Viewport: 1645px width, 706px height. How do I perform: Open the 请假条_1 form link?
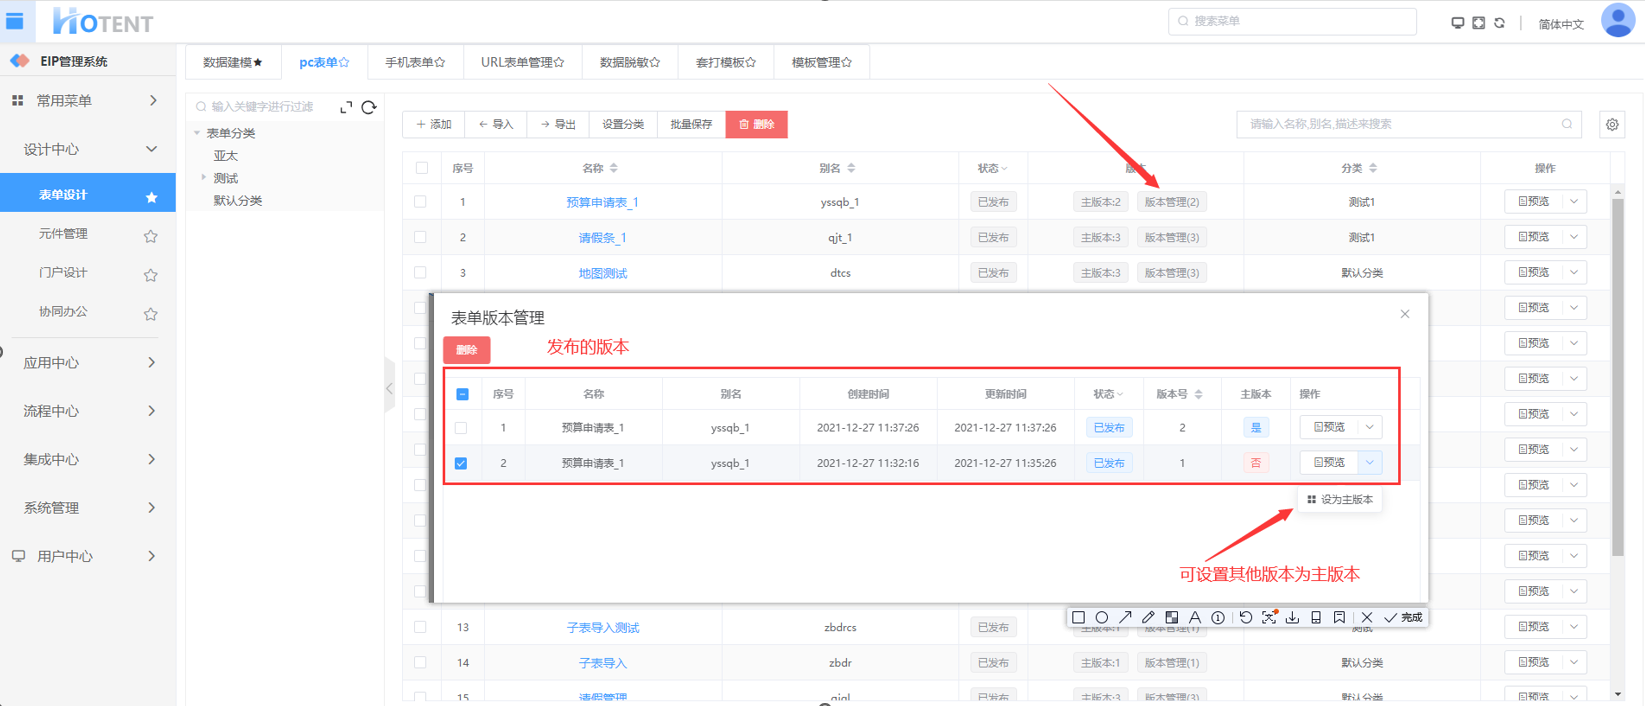602,238
